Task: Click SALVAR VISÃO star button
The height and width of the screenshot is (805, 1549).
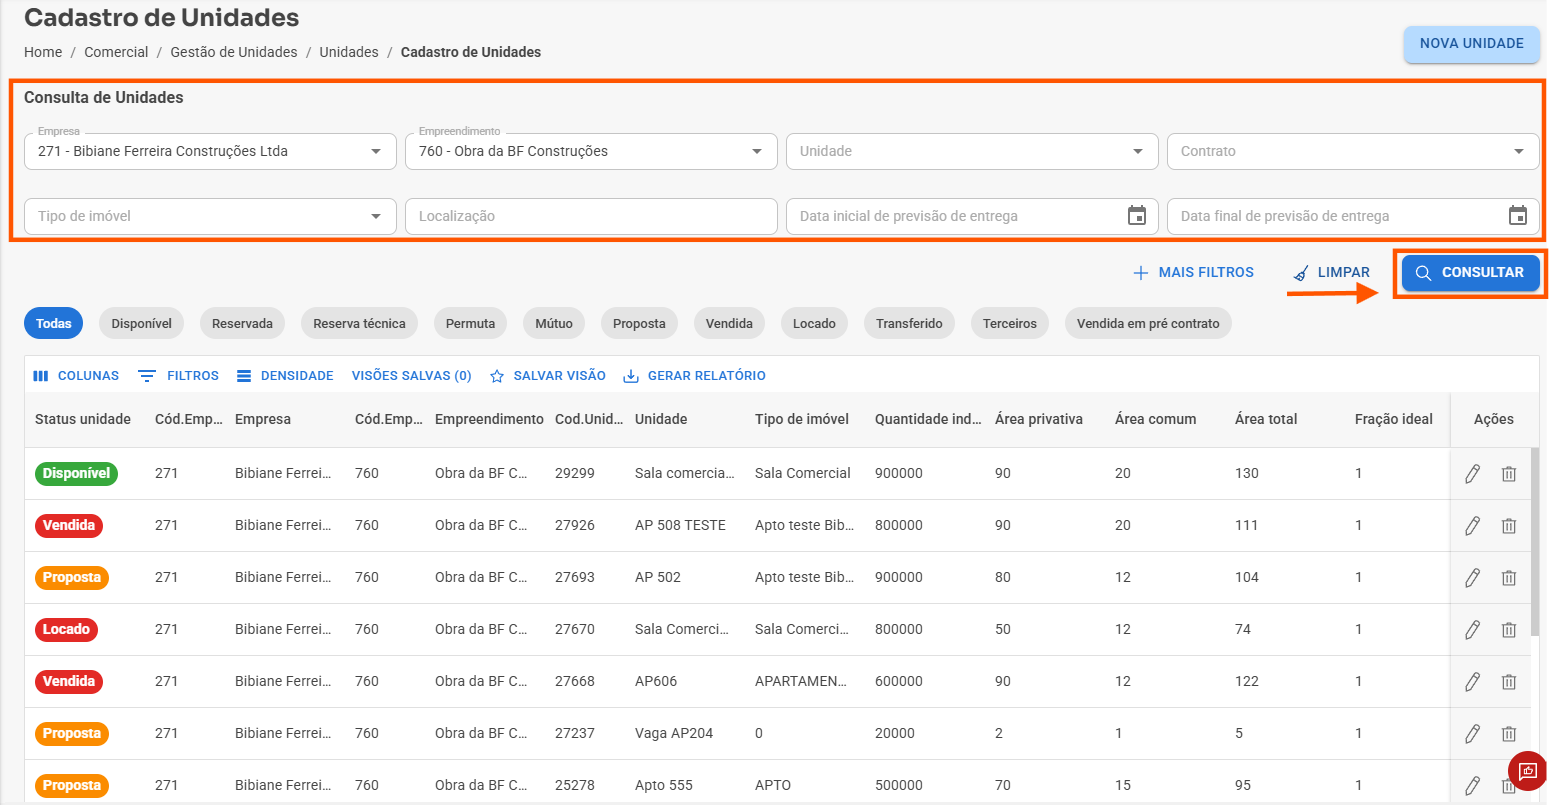Action: point(548,376)
